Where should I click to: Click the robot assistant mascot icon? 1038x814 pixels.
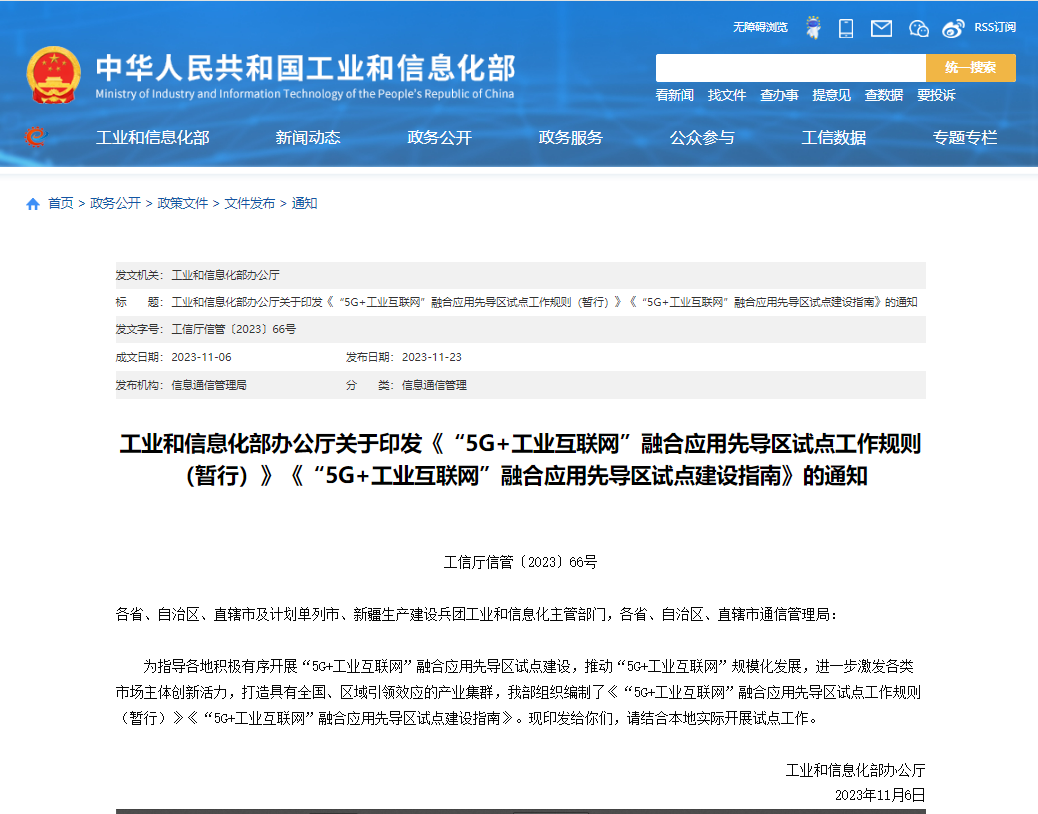(813, 28)
